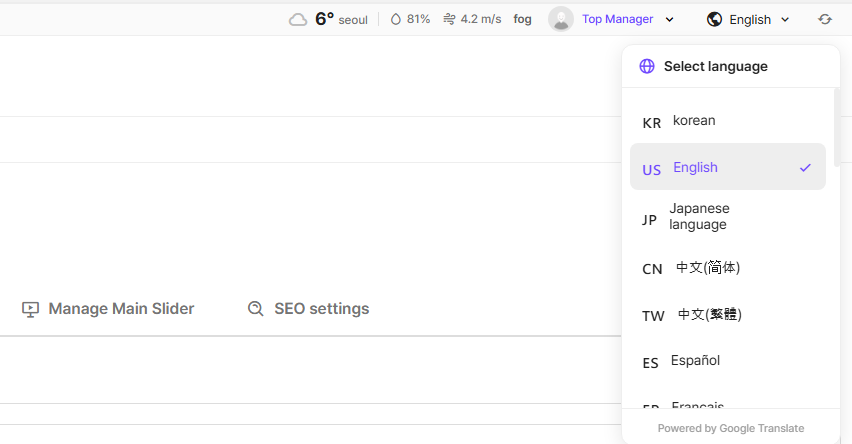This screenshot has height=444, width=852.
Task: Collapse the English language dropdown
Action: [x=785, y=19]
